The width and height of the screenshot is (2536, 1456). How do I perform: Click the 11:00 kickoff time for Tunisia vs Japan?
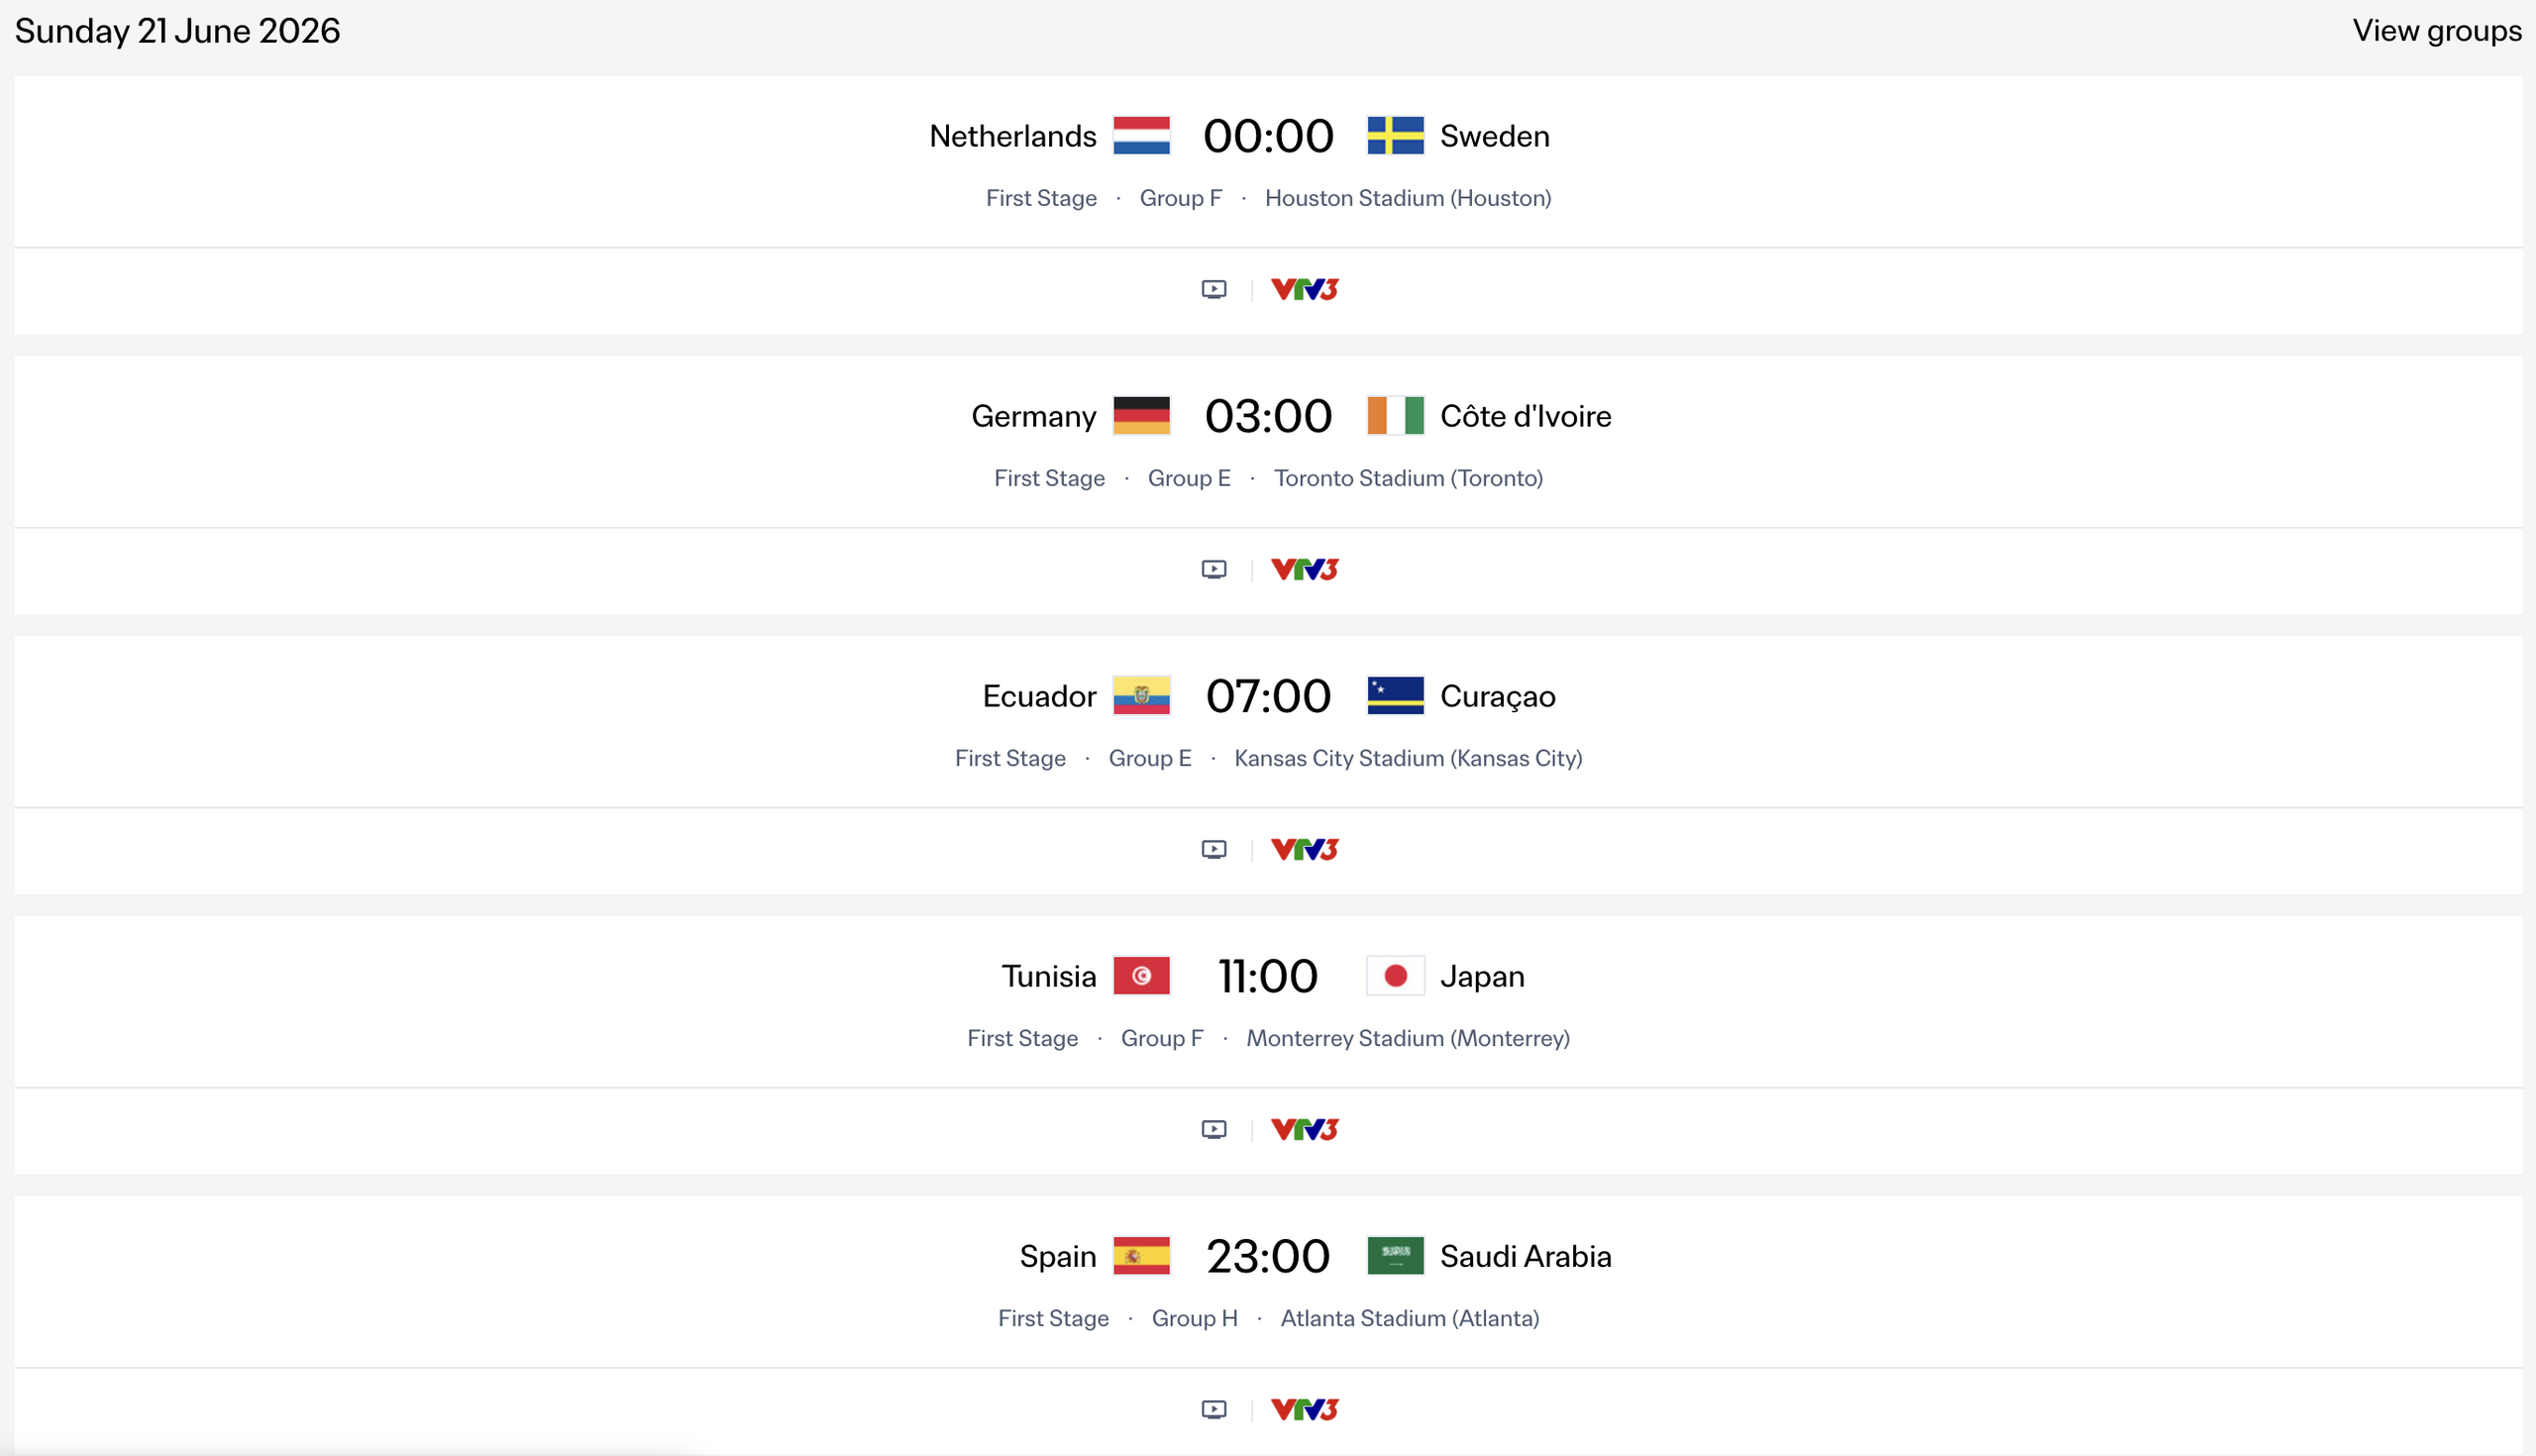(x=1267, y=975)
